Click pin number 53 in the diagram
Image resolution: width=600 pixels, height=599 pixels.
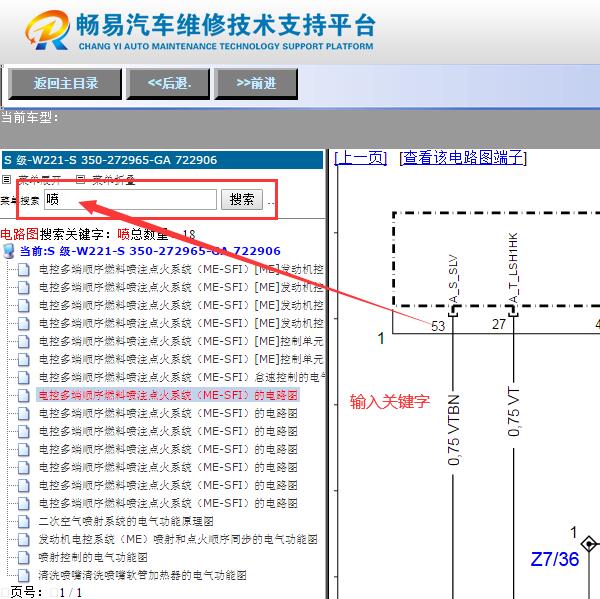pyautogui.click(x=438, y=326)
